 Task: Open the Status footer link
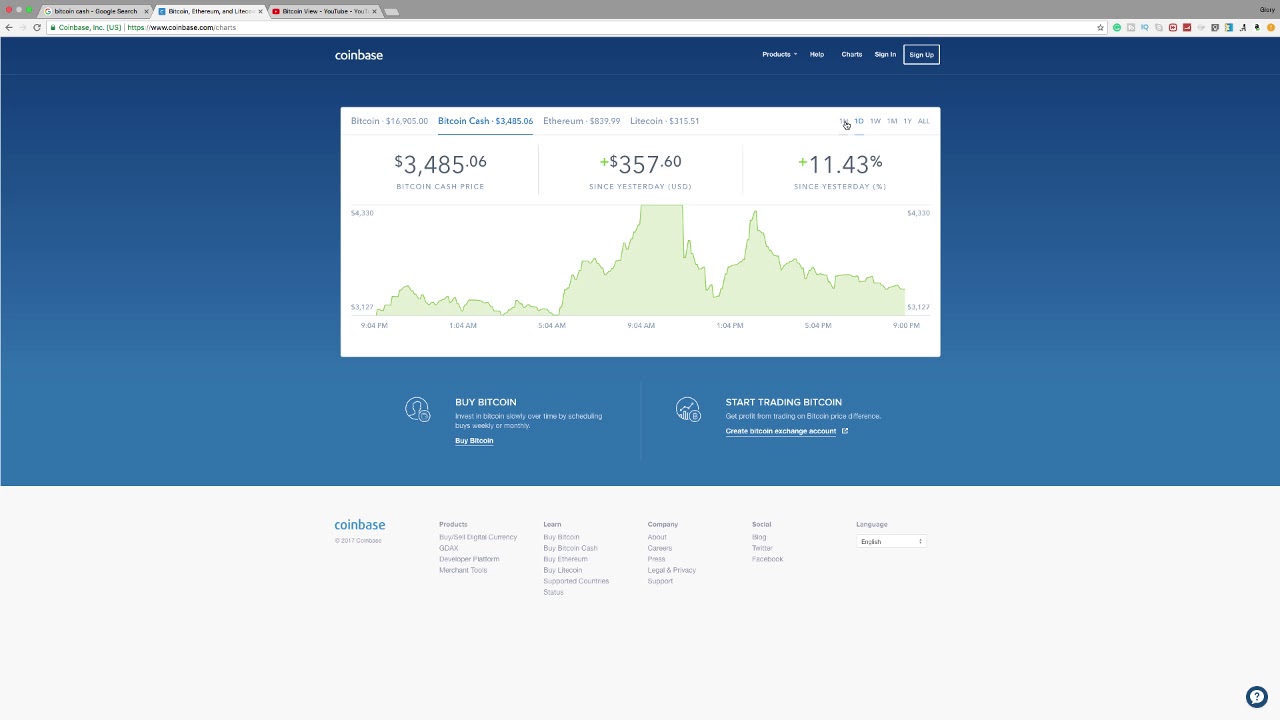coord(553,592)
